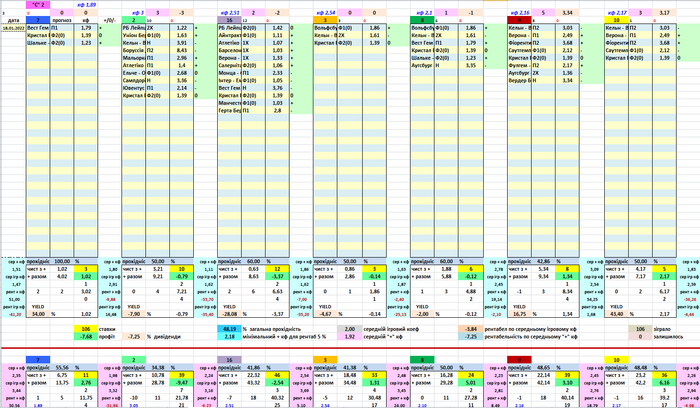Select the odds value 1,36

point(567,73)
